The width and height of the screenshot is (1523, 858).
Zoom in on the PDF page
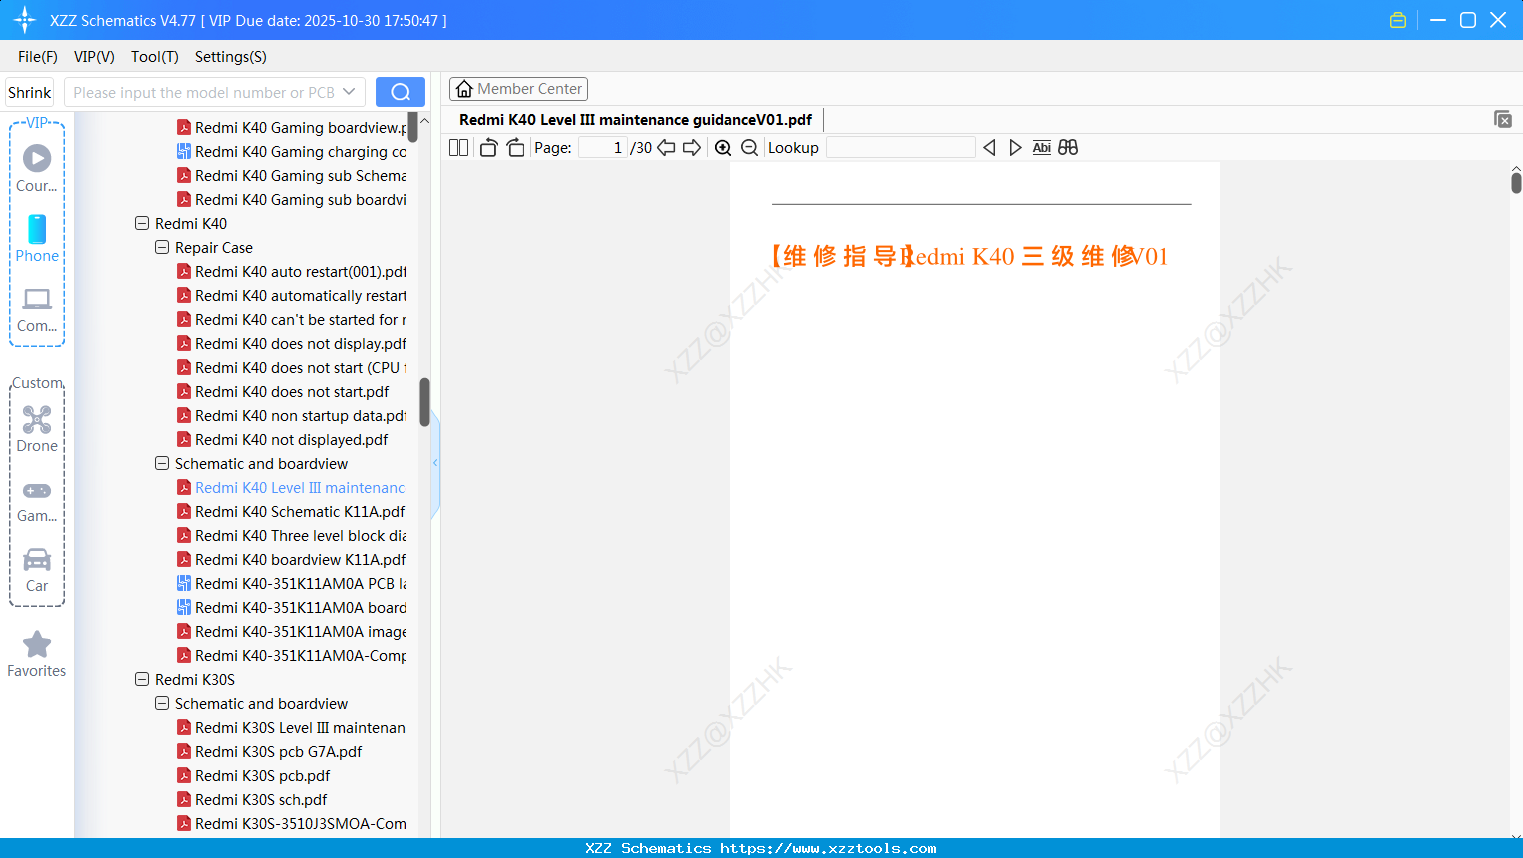tap(723, 147)
